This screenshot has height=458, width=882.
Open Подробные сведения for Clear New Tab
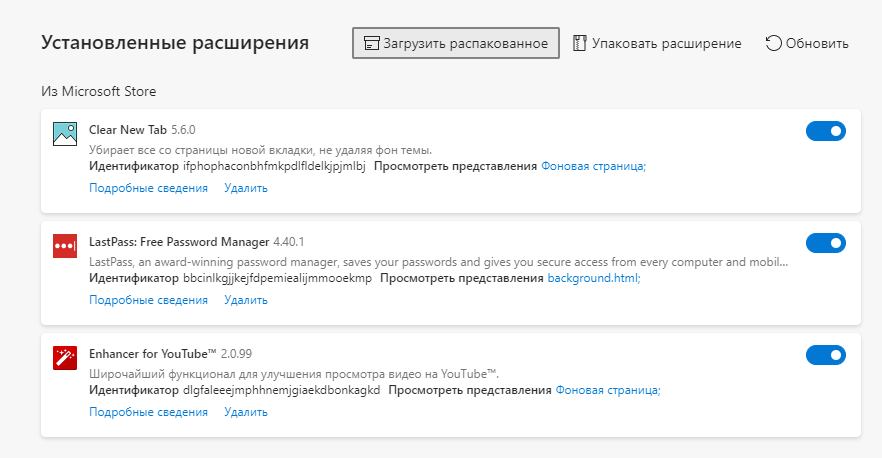(148, 188)
